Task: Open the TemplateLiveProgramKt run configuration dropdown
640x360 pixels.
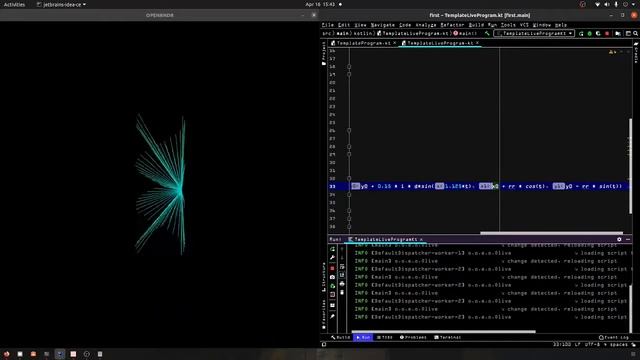Action: point(534,33)
